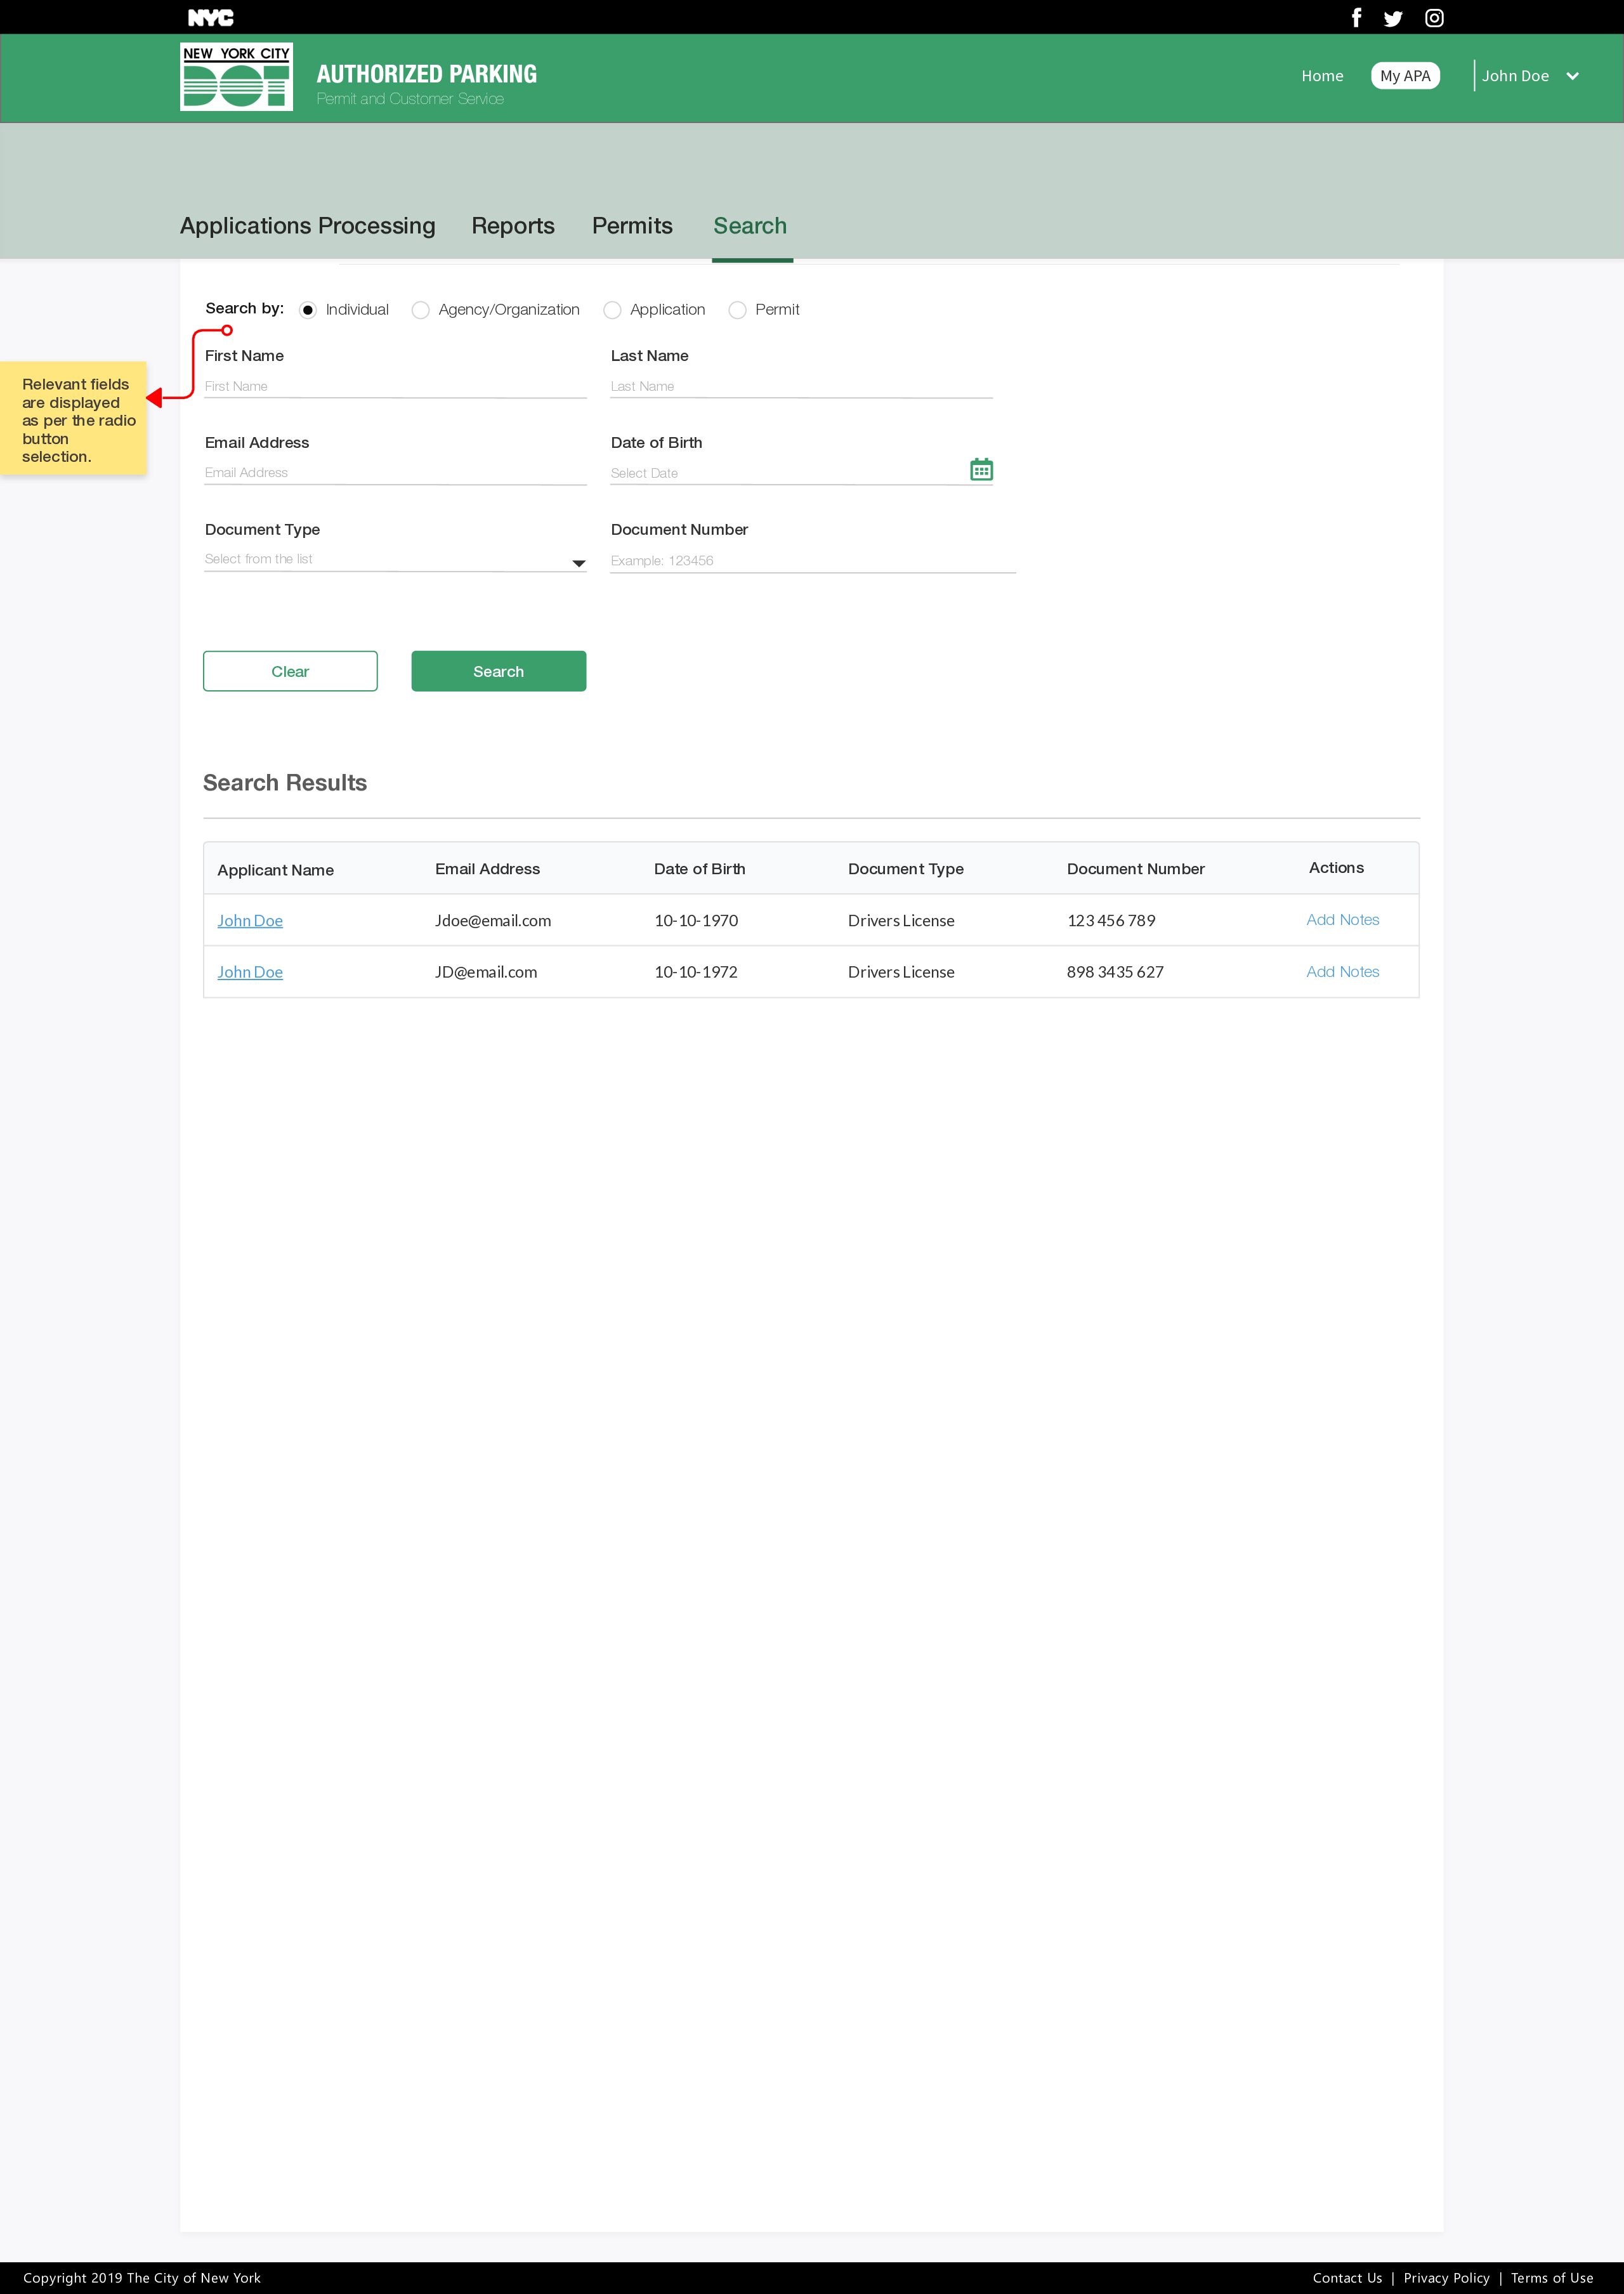Switch to the Applications Processing tab
The height and width of the screenshot is (2294, 1624).
click(307, 226)
